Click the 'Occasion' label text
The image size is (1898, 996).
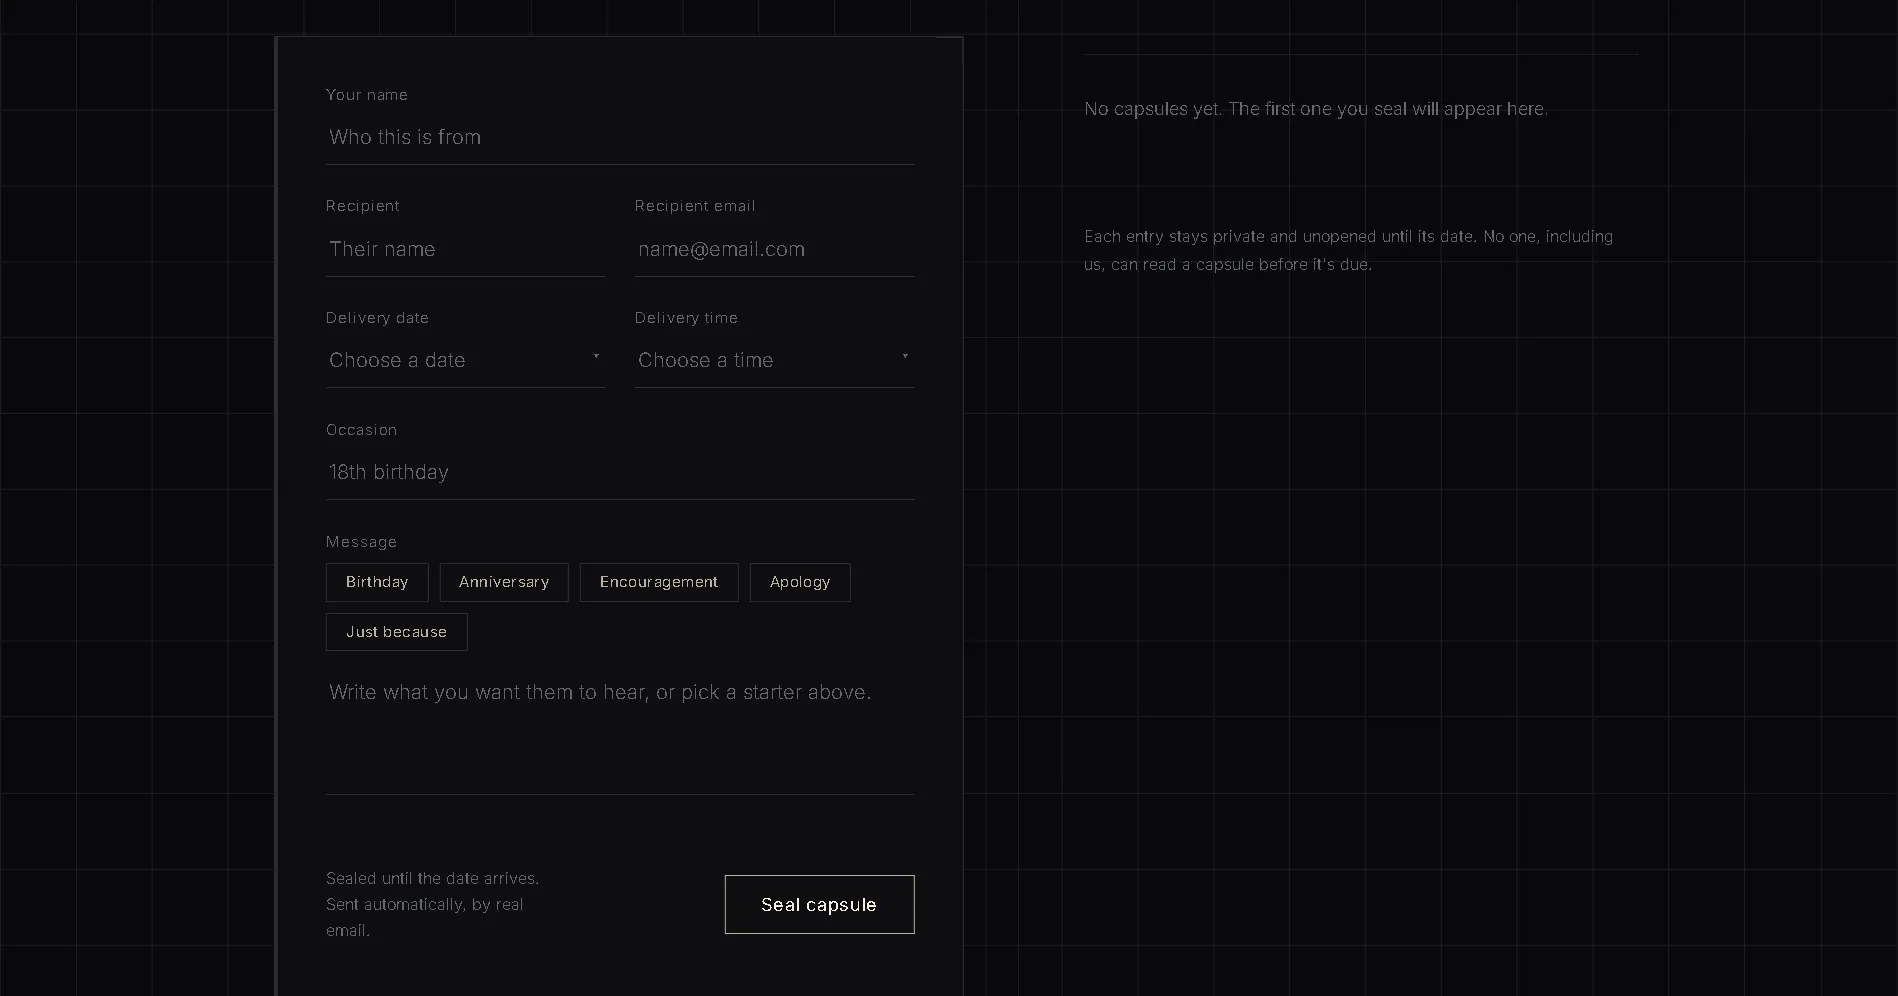(x=362, y=430)
